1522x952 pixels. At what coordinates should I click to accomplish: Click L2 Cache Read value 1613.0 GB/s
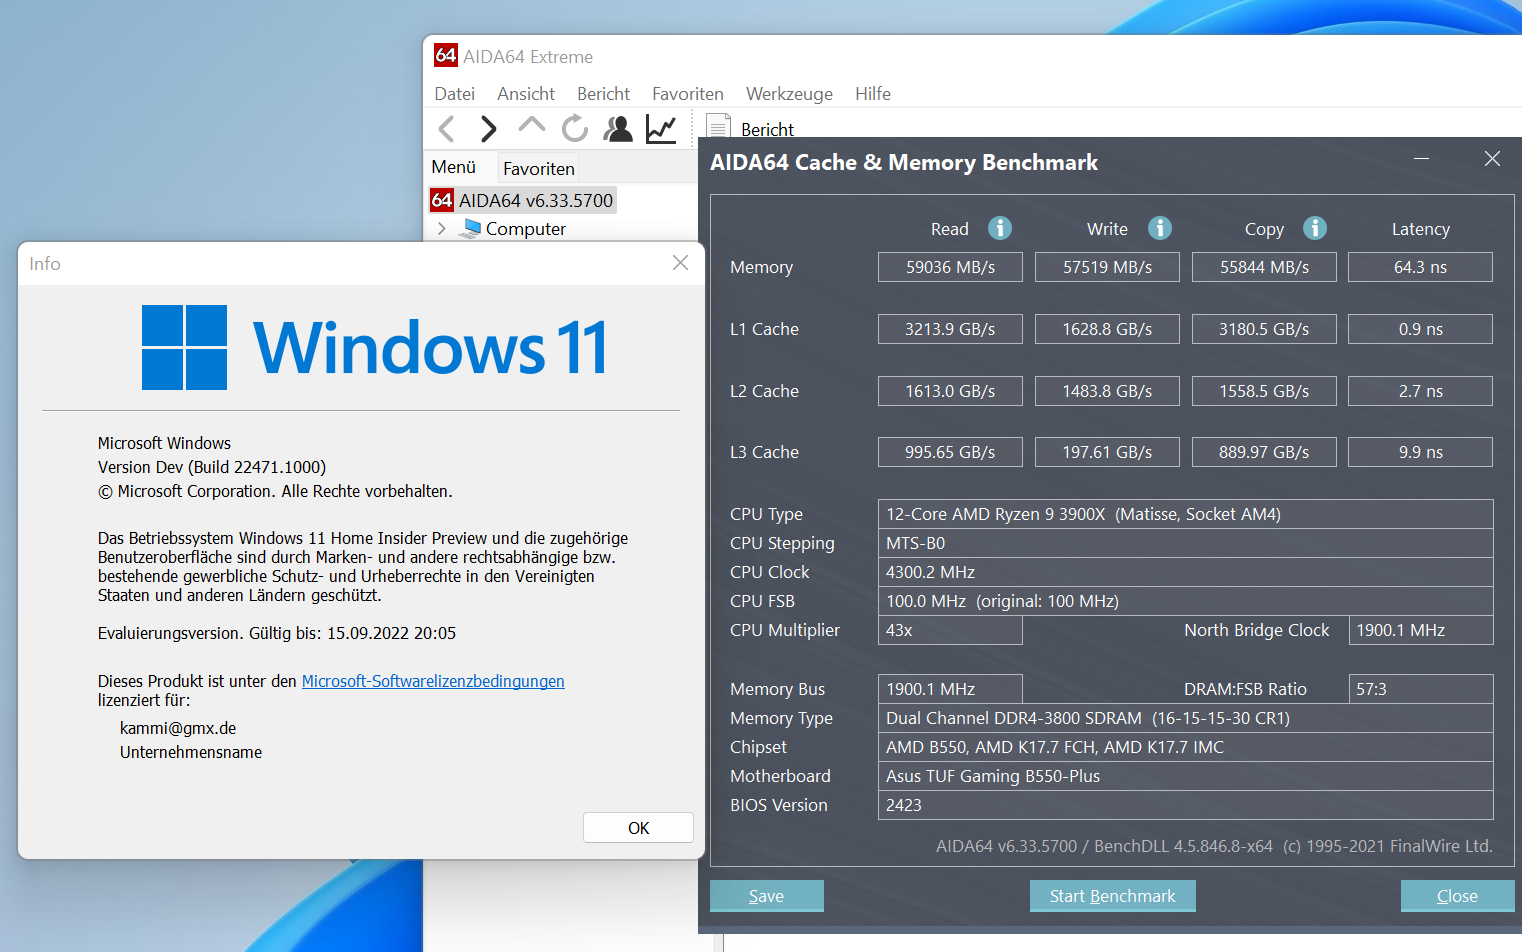click(x=950, y=391)
